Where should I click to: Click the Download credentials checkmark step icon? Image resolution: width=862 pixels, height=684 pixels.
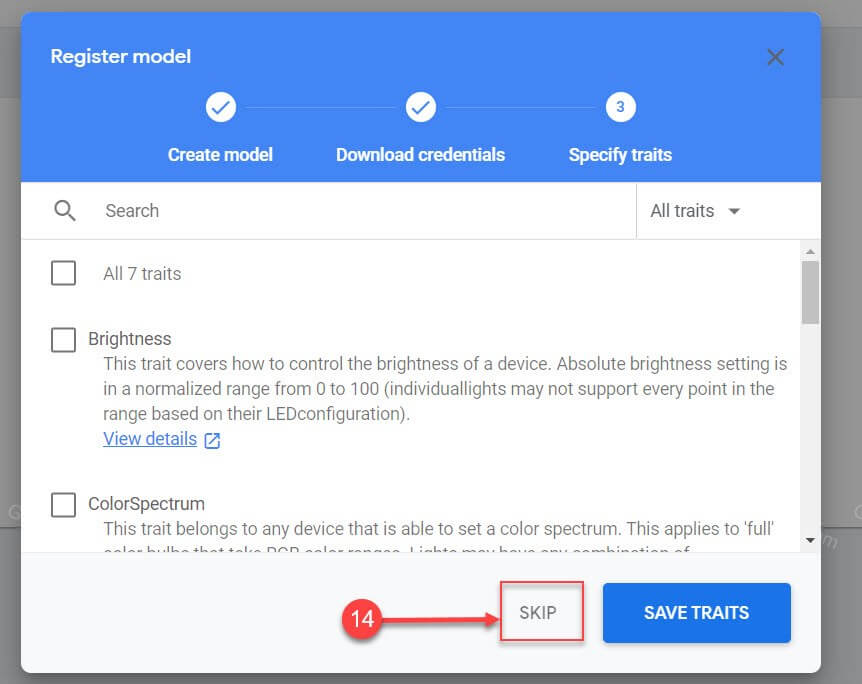point(420,107)
